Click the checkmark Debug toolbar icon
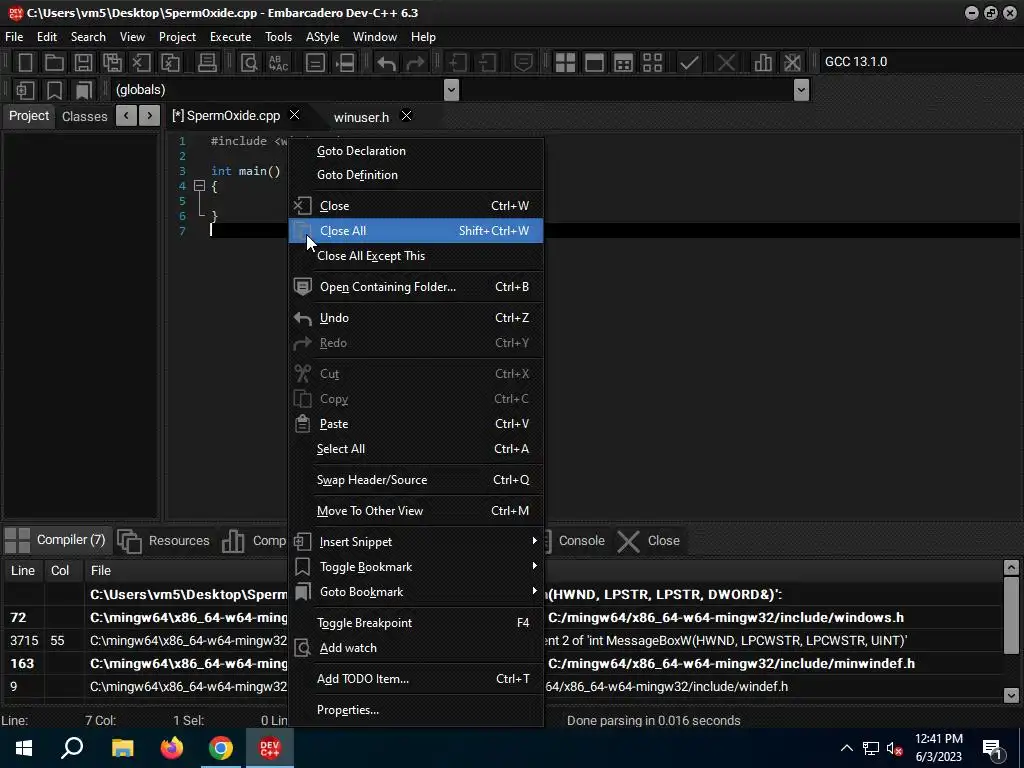1024x768 pixels. 689,62
